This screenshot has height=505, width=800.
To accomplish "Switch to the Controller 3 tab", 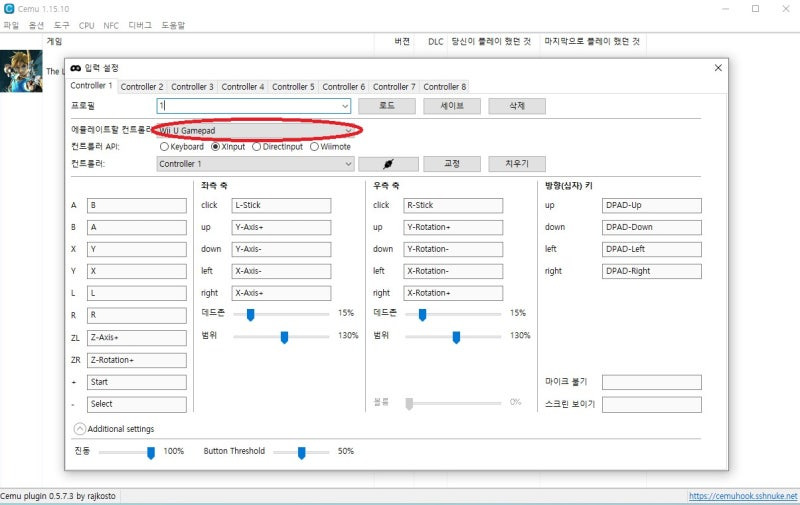I will (x=192, y=87).
